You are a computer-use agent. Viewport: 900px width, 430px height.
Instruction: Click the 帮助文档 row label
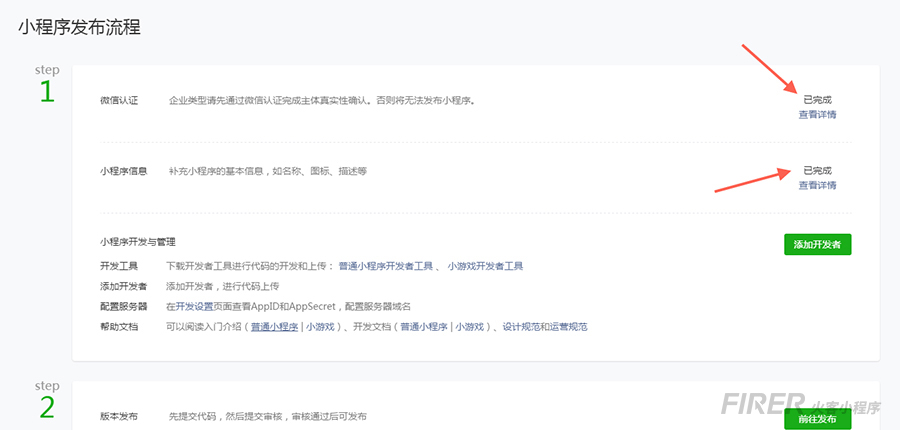119,327
